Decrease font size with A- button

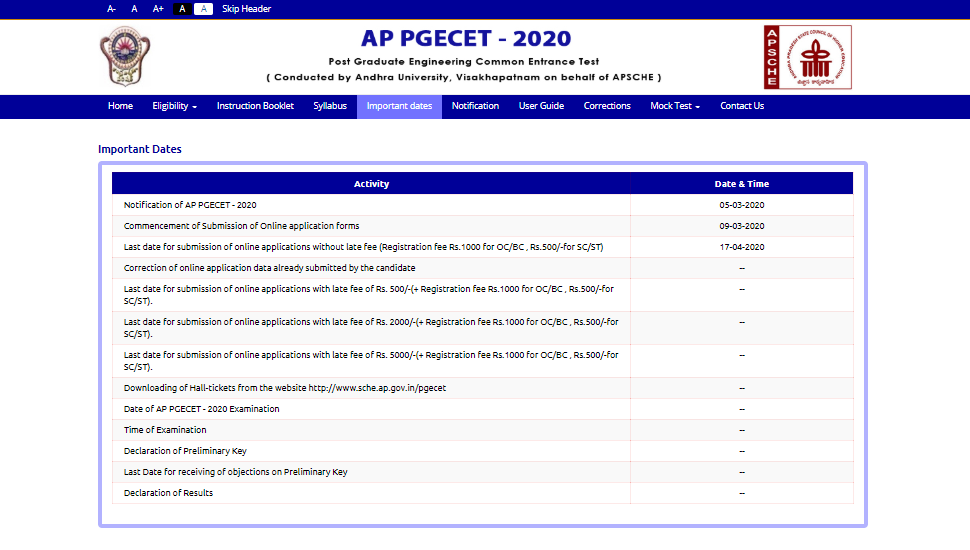(111, 9)
